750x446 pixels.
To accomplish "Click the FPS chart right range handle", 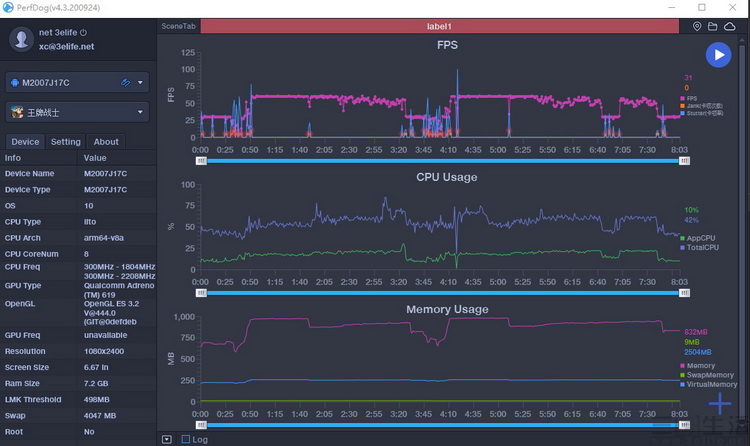I will [x=684, y=161].
